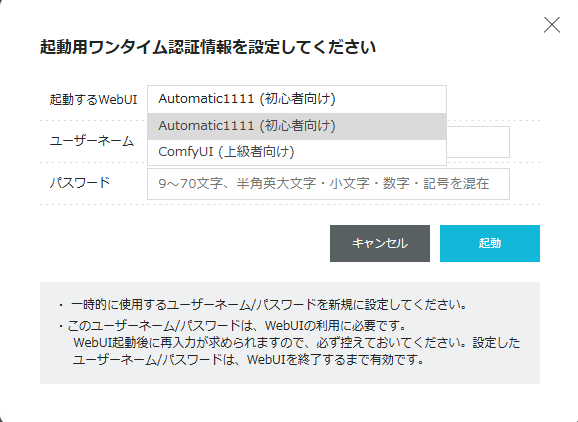Select highlighted Automatic1111 (初心者向け) list option
The width and height of the screenshot is (578, 422).
pos(297,126)
